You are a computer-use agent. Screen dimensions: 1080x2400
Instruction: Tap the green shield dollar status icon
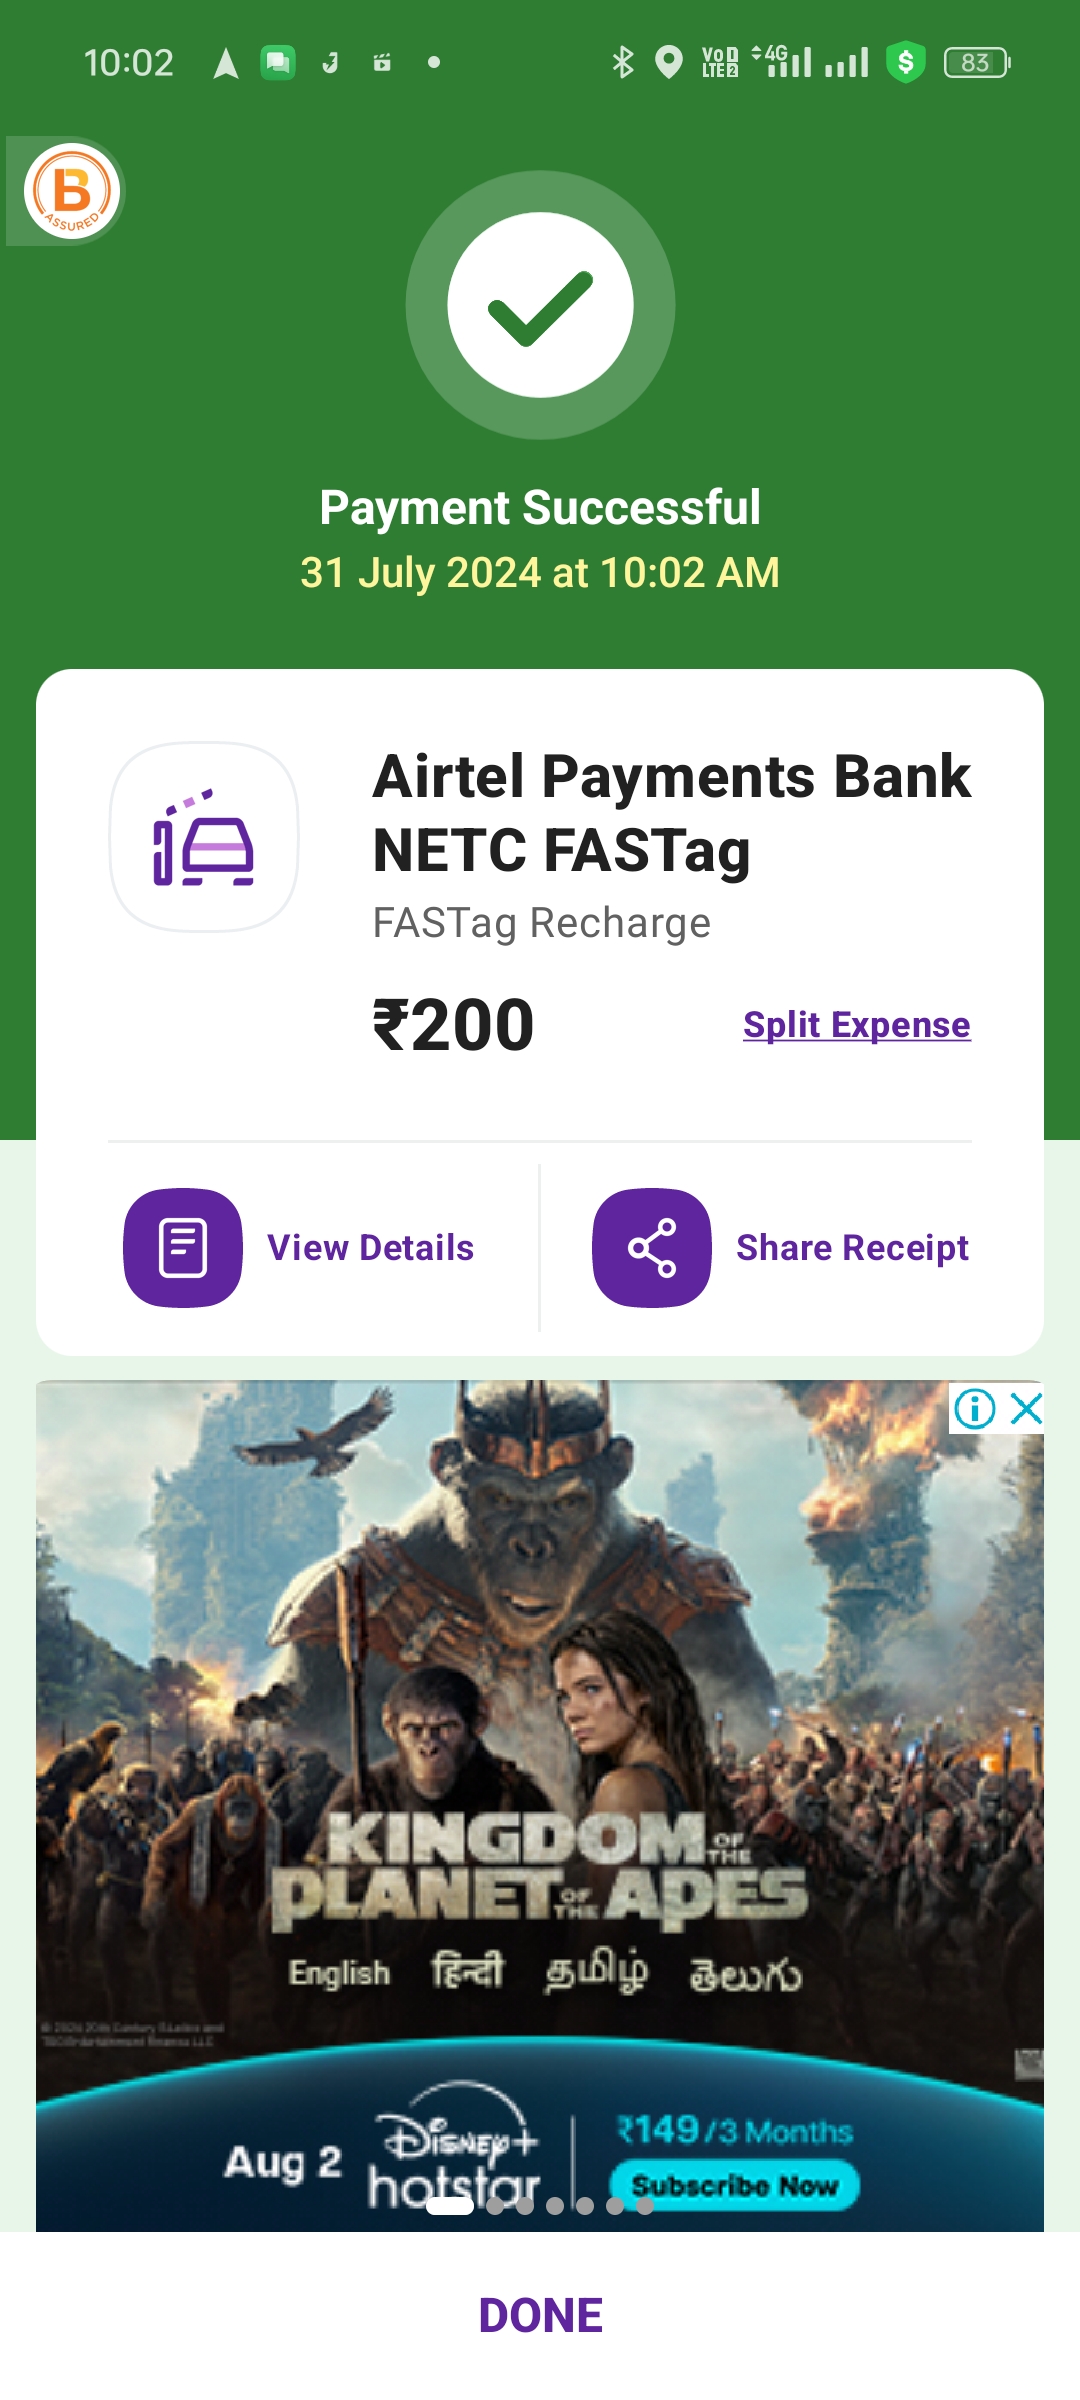point(906,62)
